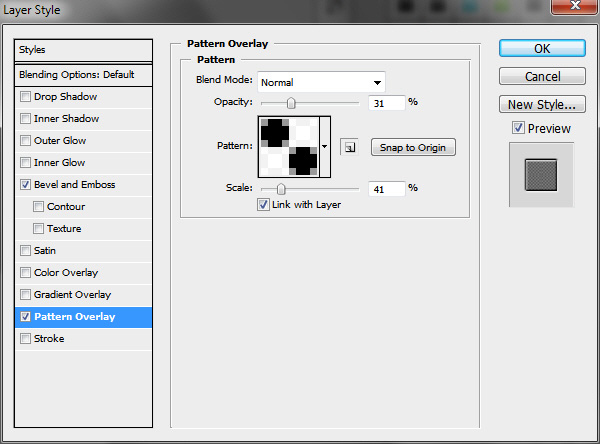Select the Gradient Overlay label

(x=72, y=295)
